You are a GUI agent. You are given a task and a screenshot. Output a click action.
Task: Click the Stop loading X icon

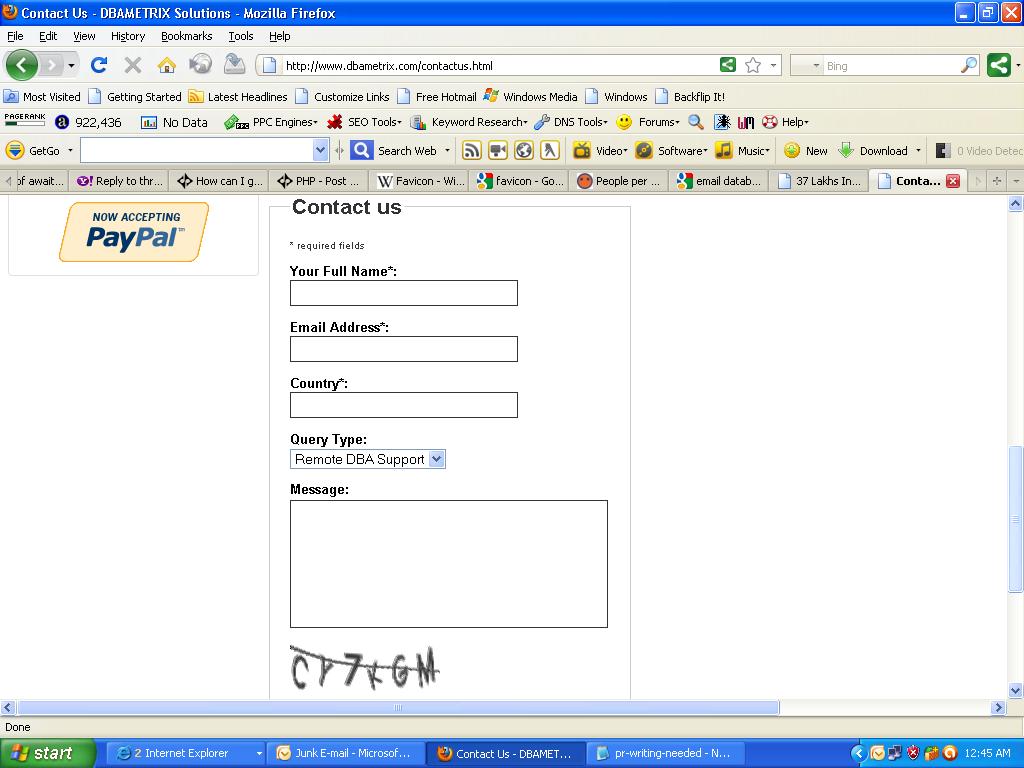point(133,65)
